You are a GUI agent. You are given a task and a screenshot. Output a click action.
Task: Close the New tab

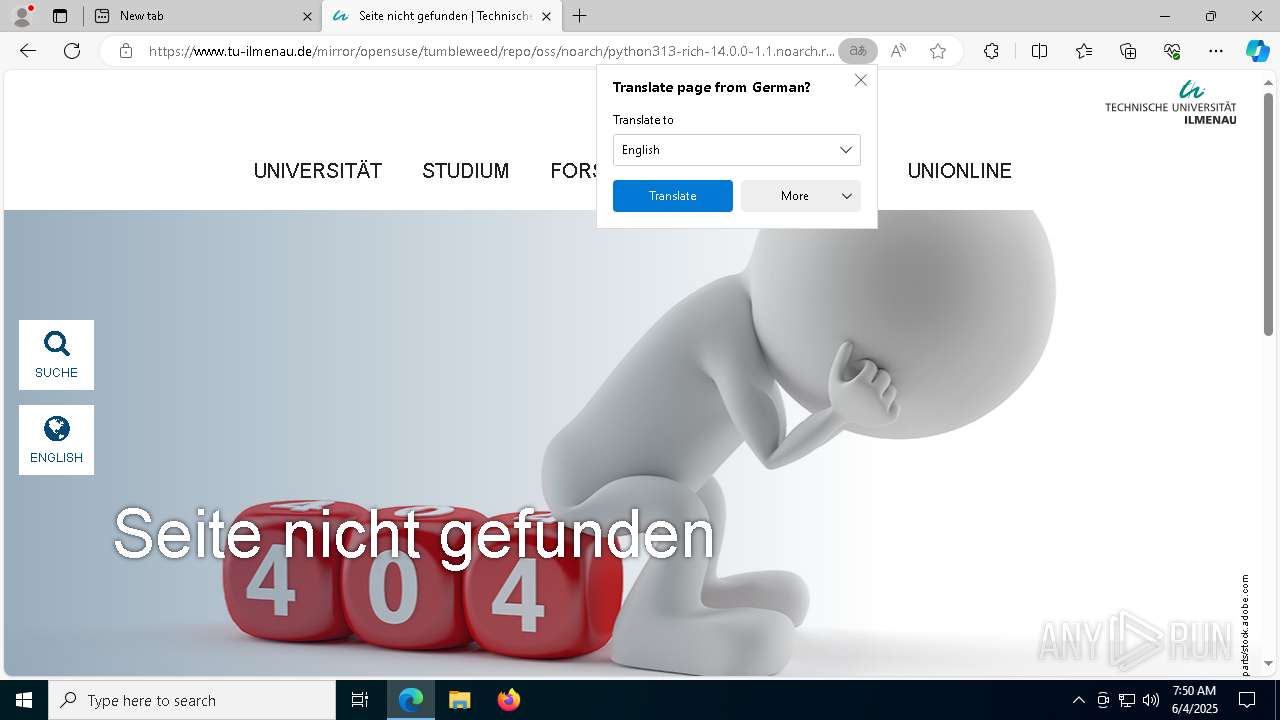[307, 16]
